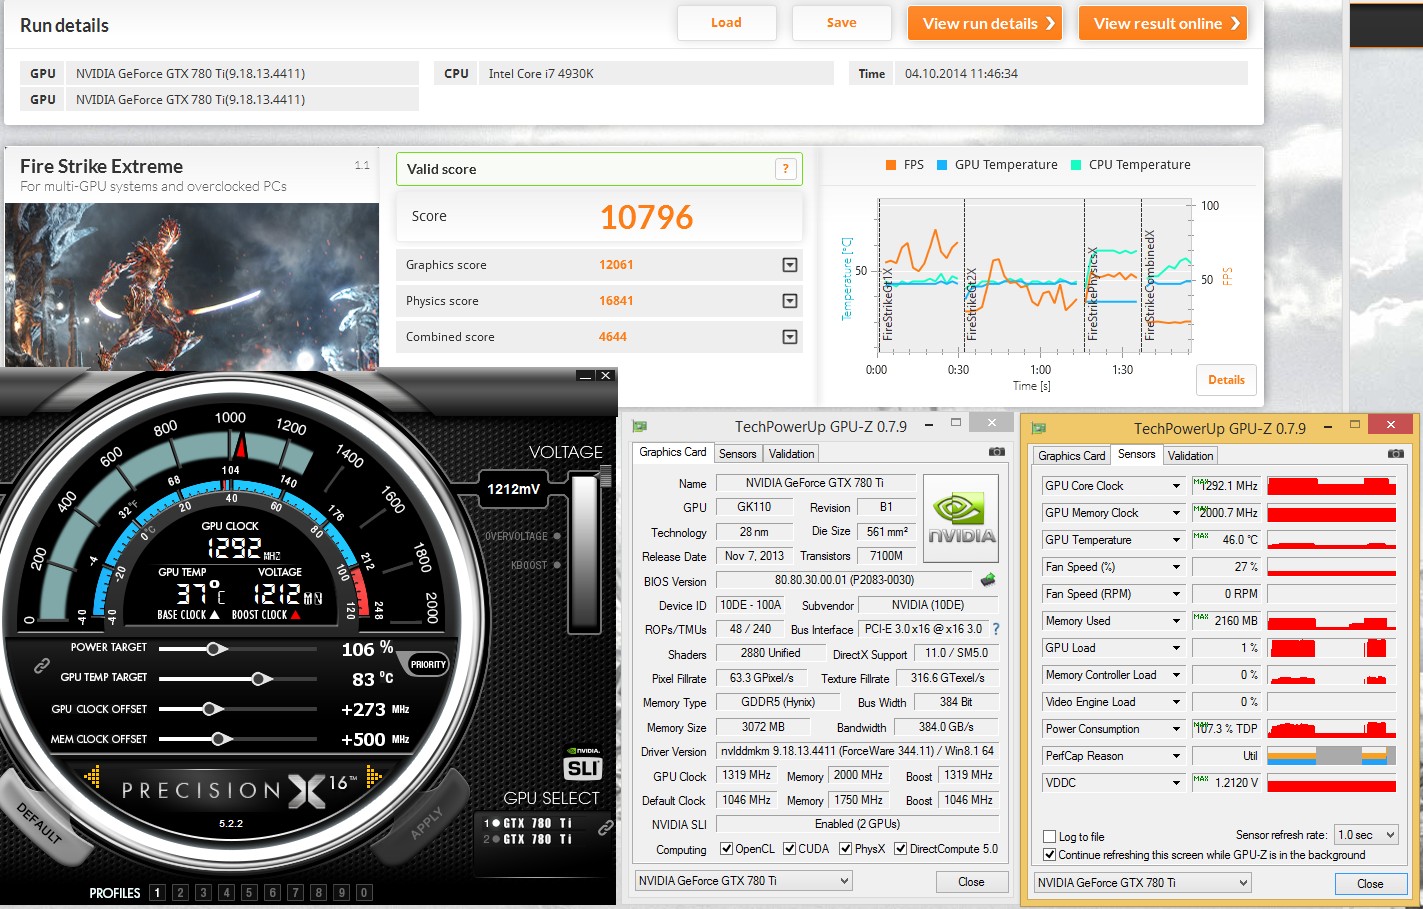
Task: Click the Bus Interface question mark icon
Action: point(996,629)
